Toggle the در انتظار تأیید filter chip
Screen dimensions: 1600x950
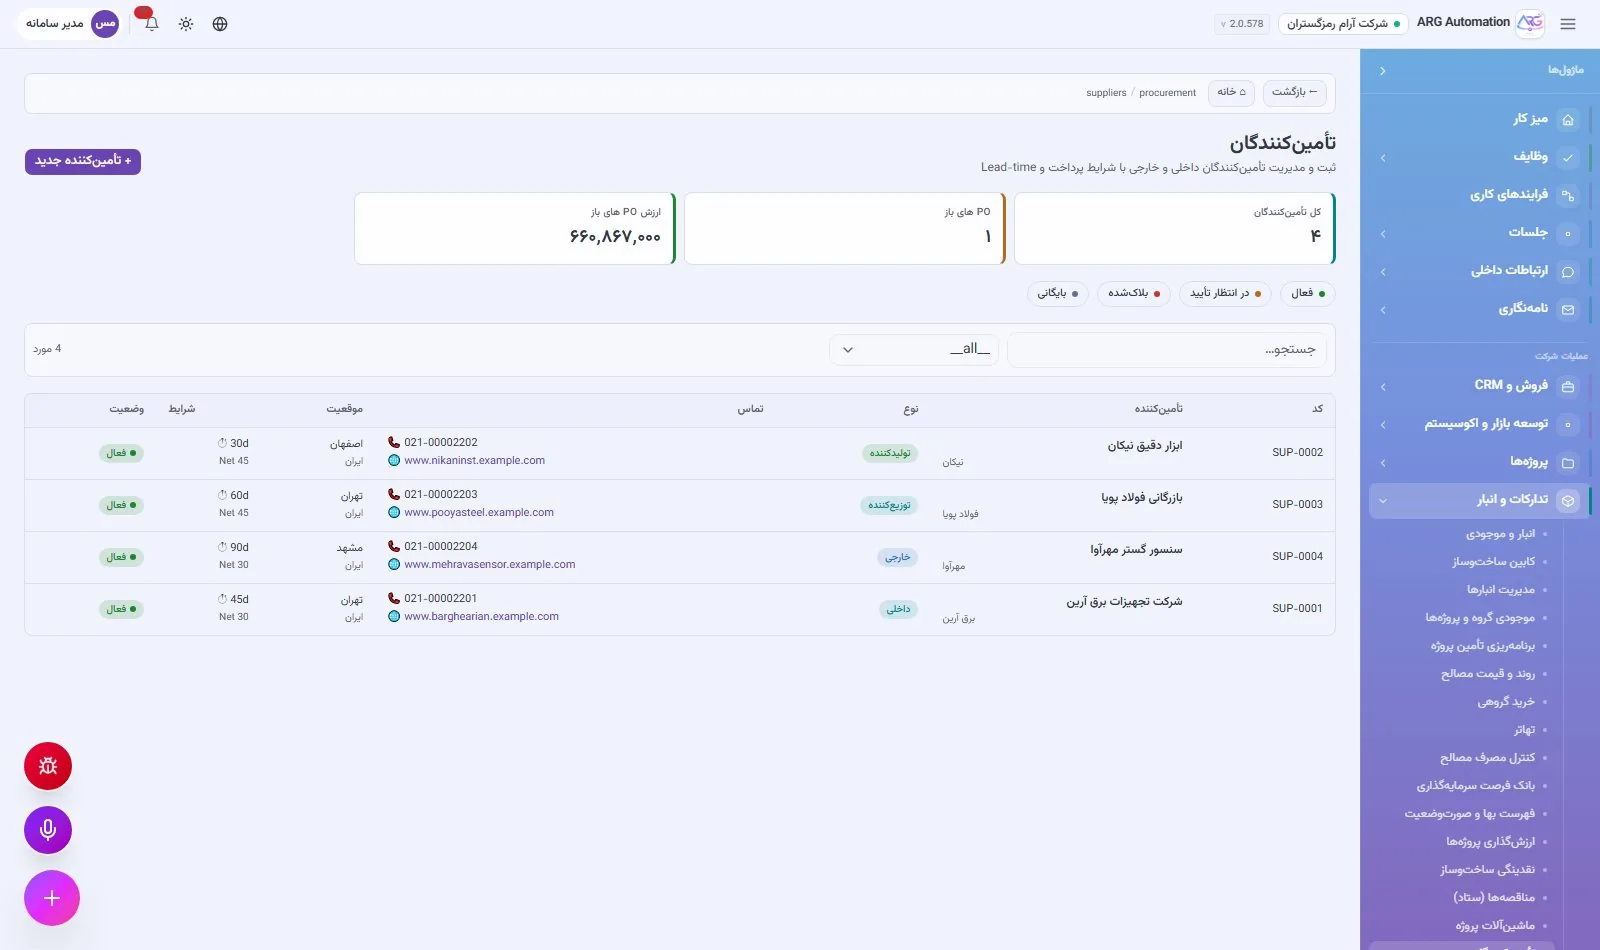tap(1225, 294)
